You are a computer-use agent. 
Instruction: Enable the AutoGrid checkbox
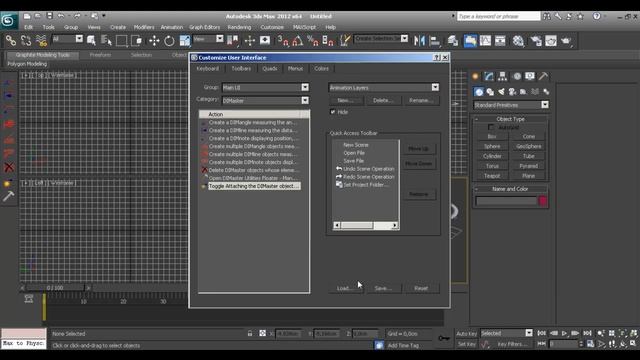491,127
